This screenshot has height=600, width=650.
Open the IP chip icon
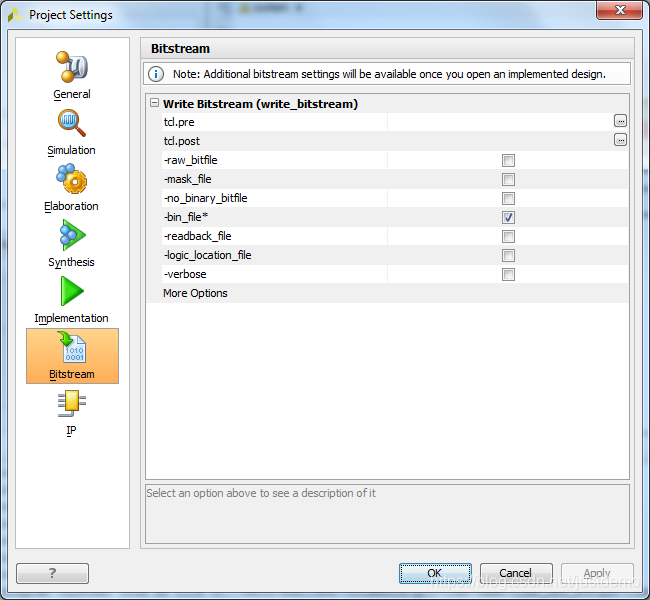click(x=72, y=403)
